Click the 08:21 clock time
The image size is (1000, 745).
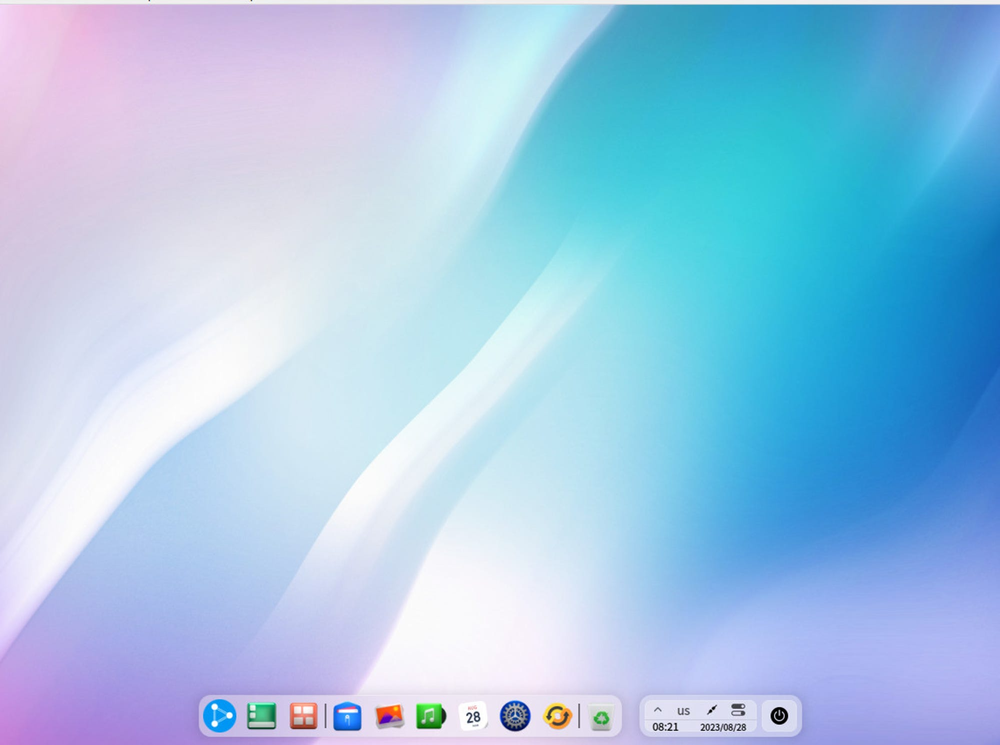(x=666, y=727)
